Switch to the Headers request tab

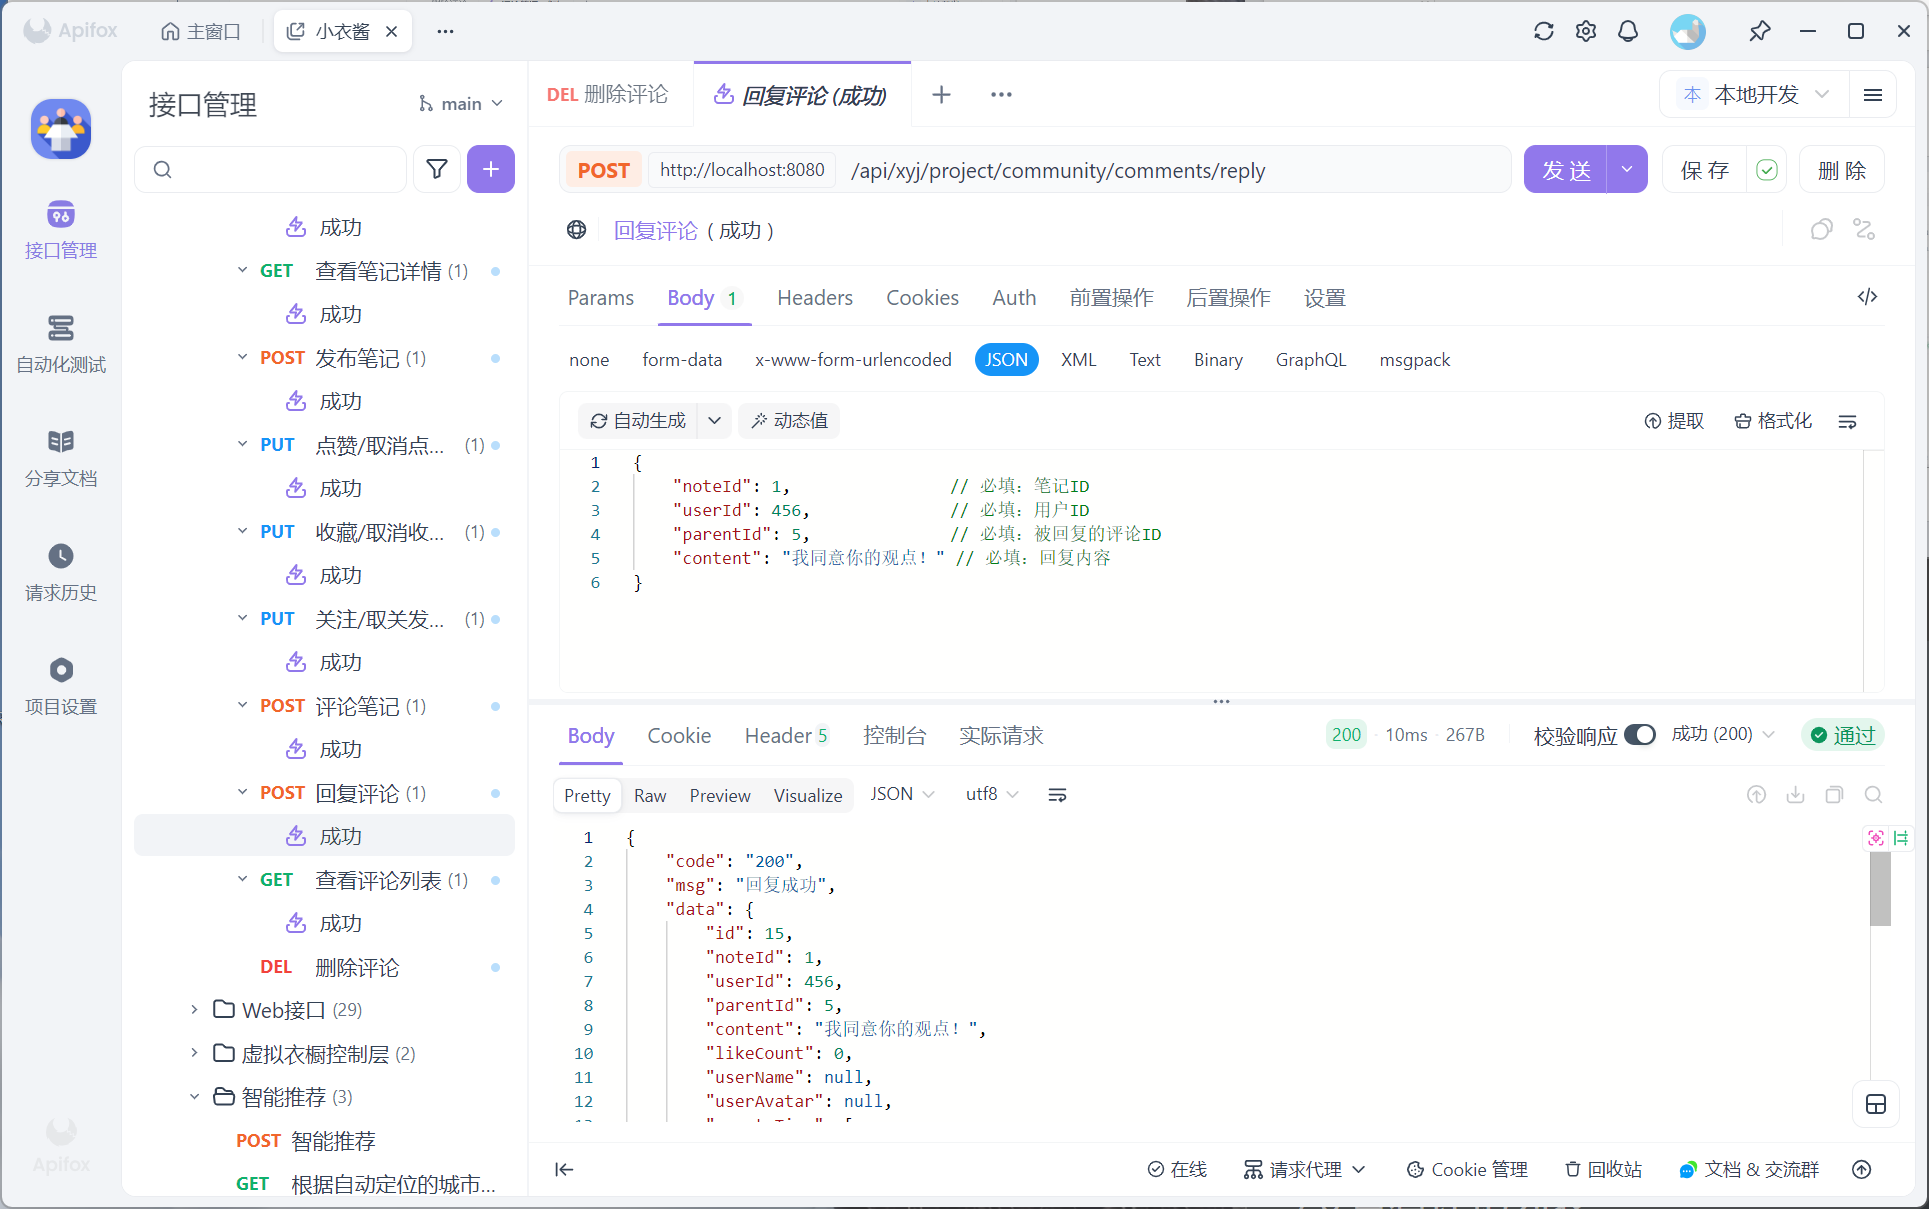pos(814,298)
